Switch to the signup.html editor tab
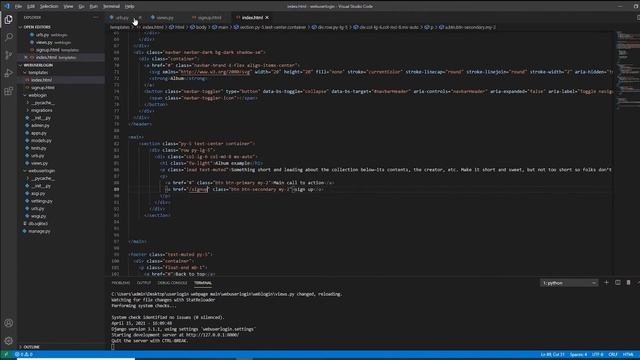Viewport: 640px width, 360px height. tap(209, 18)
